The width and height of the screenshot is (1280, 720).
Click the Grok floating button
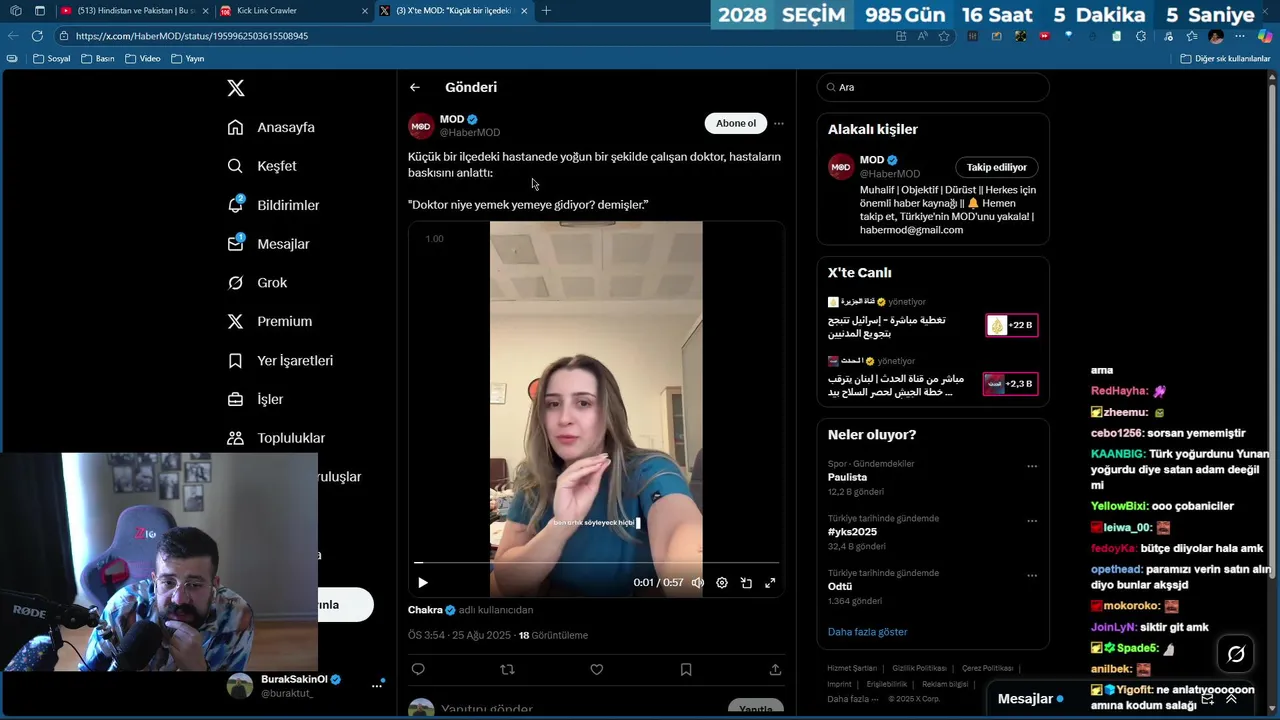[1236, 654]
